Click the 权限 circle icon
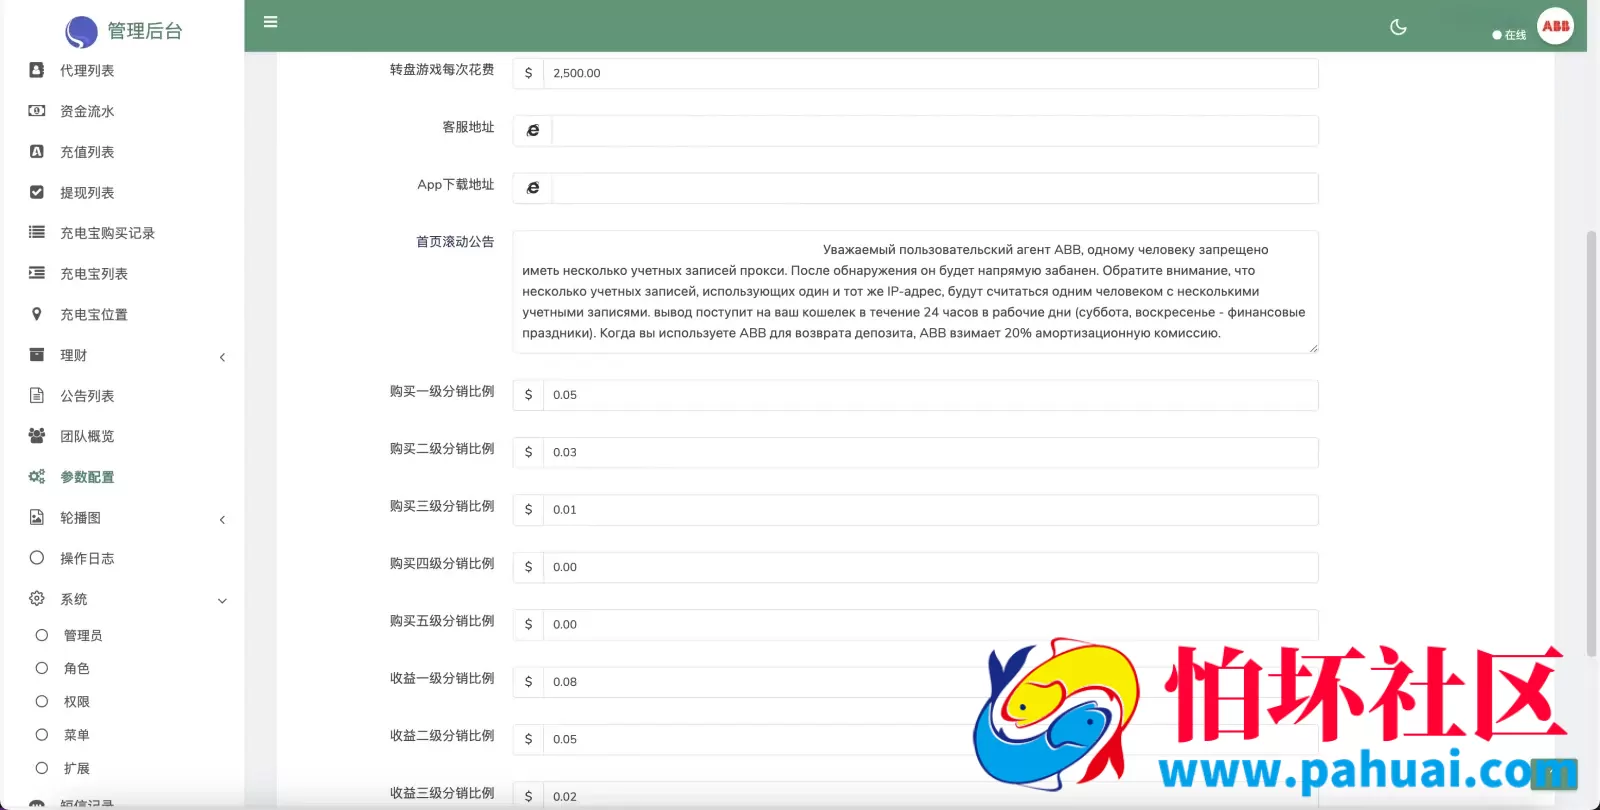This screenshot has width=1600, height=810. click(42, 701)
